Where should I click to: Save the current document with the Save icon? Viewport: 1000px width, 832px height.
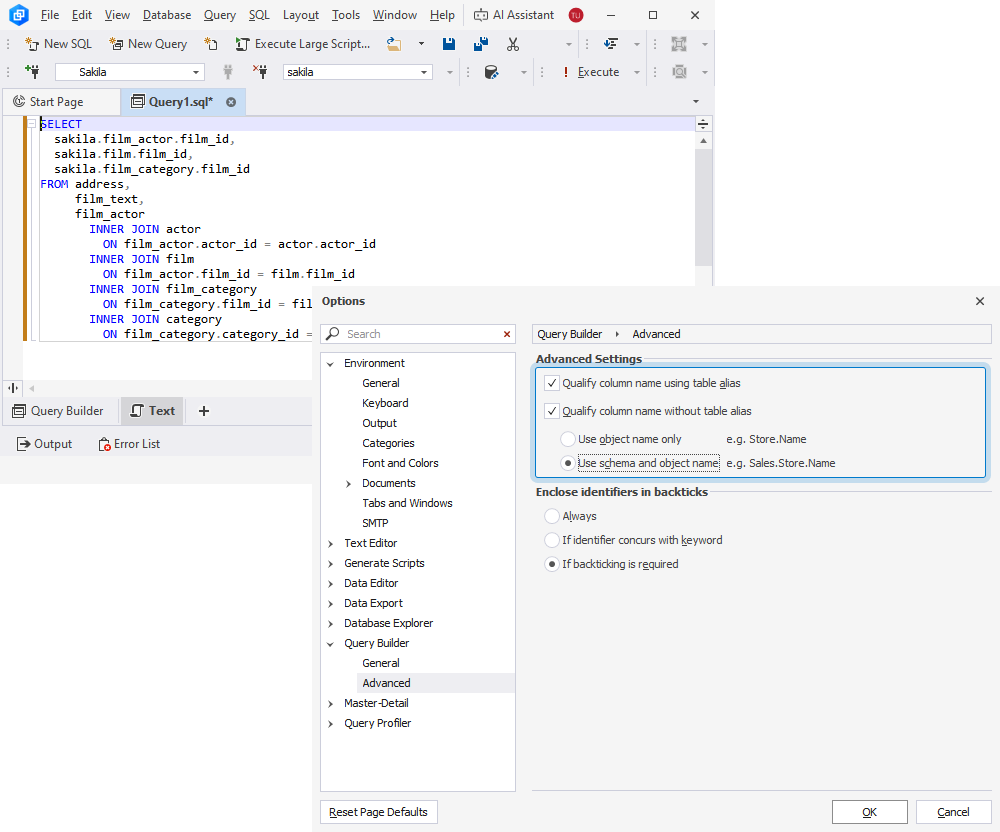(450, 43)
